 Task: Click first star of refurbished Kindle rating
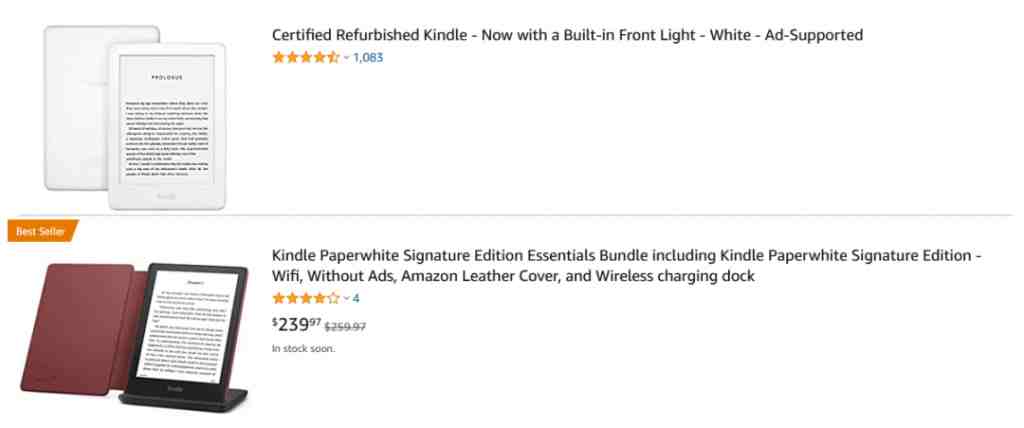pyautogui.click(x=279, y=58)
